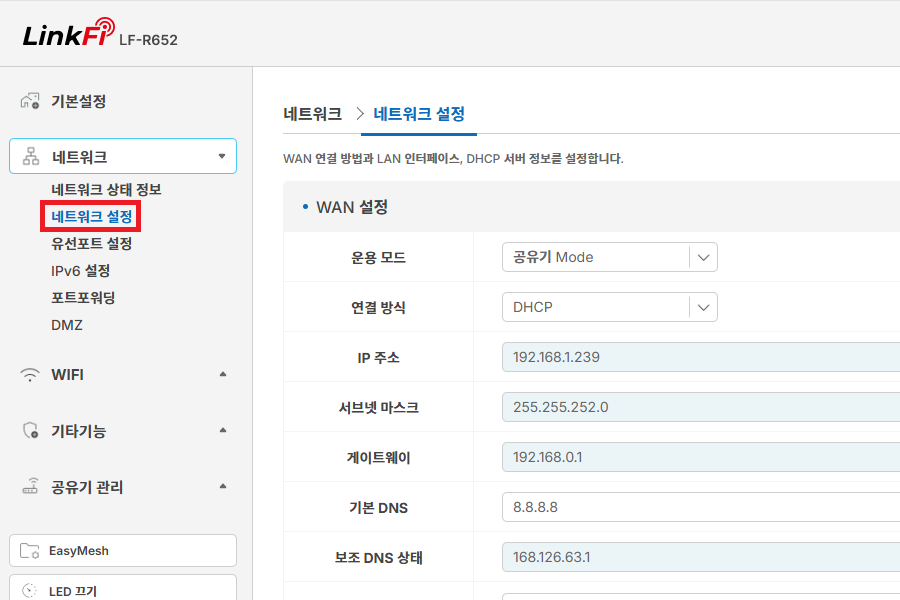The image size is (900, 600).
Task: Click the router icon beside 공유기 관리
Action: [x=30, y=486]
